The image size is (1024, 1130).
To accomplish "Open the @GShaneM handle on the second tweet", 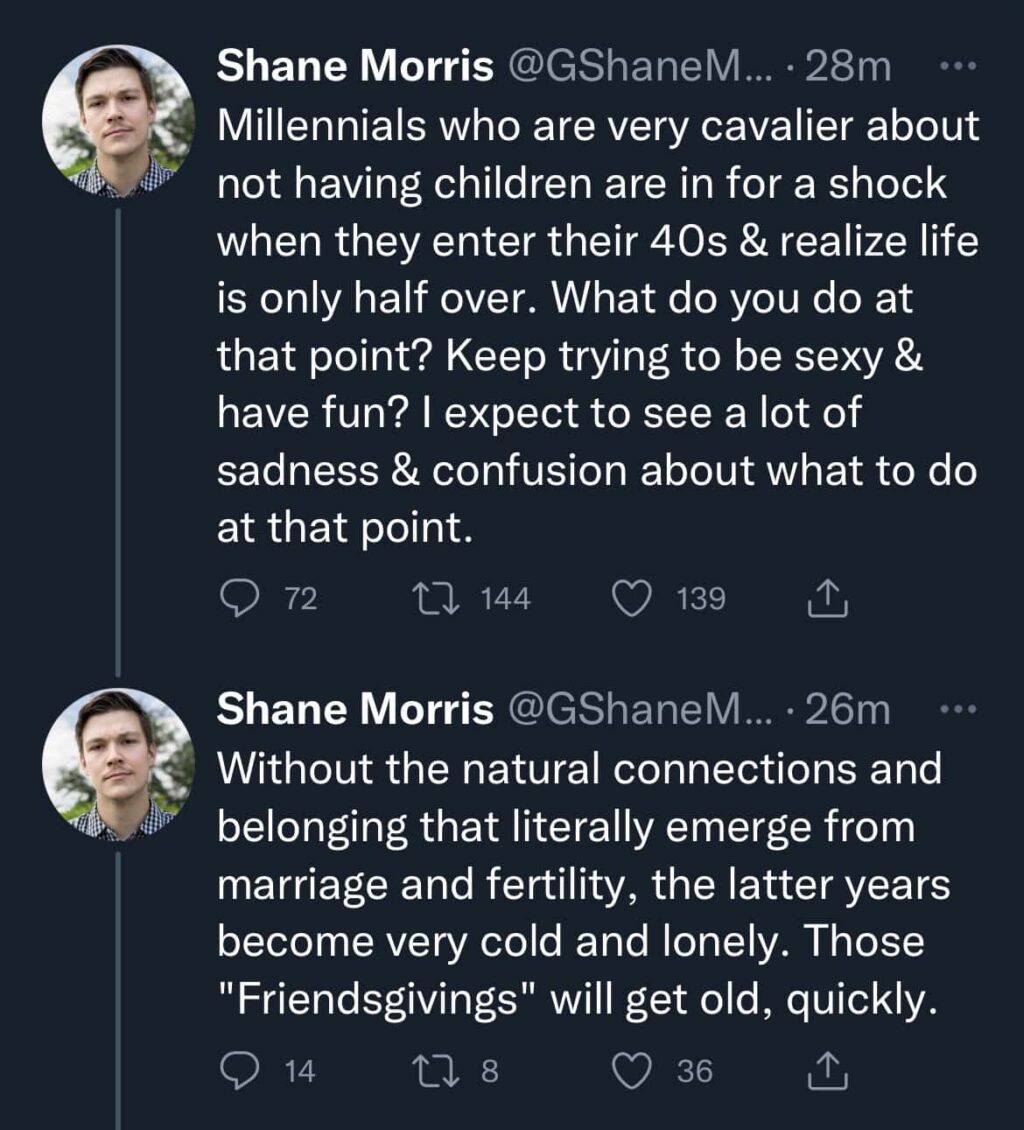I will (x=640, y=709).
